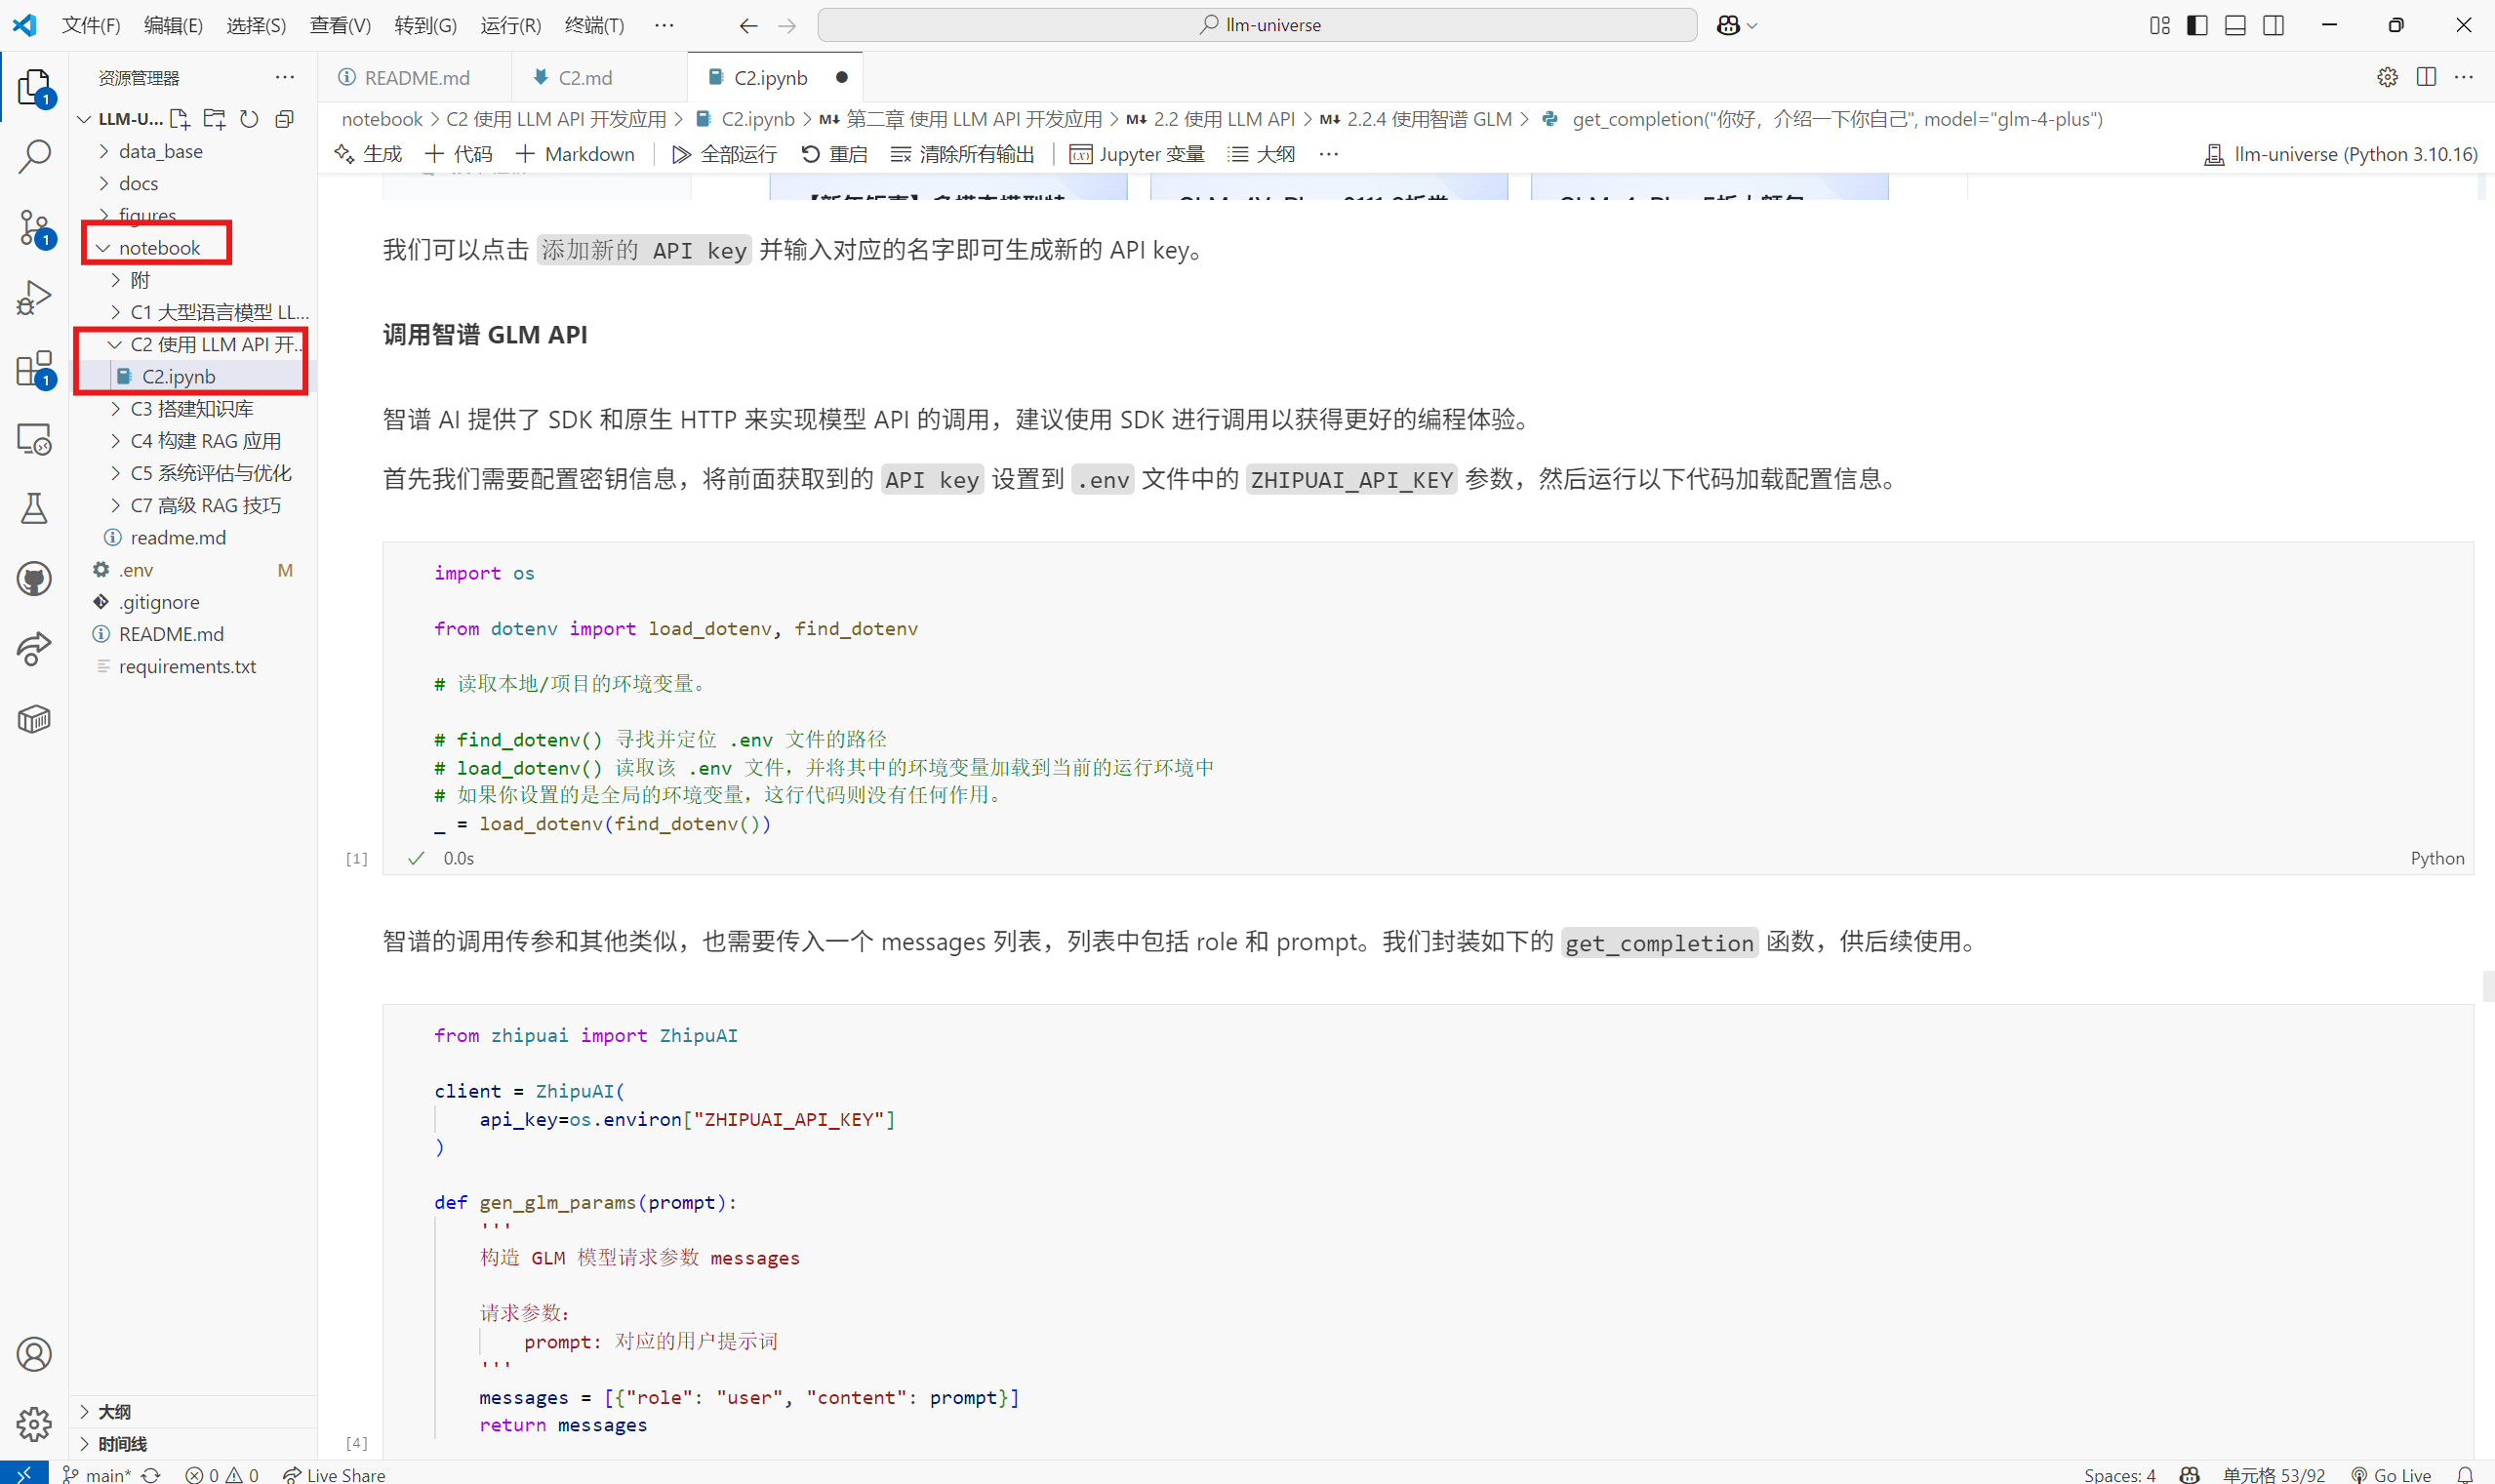2495x1484 pixels.
Task: Clear outputs with 清除所有输出
Action: tap(961, 153)
